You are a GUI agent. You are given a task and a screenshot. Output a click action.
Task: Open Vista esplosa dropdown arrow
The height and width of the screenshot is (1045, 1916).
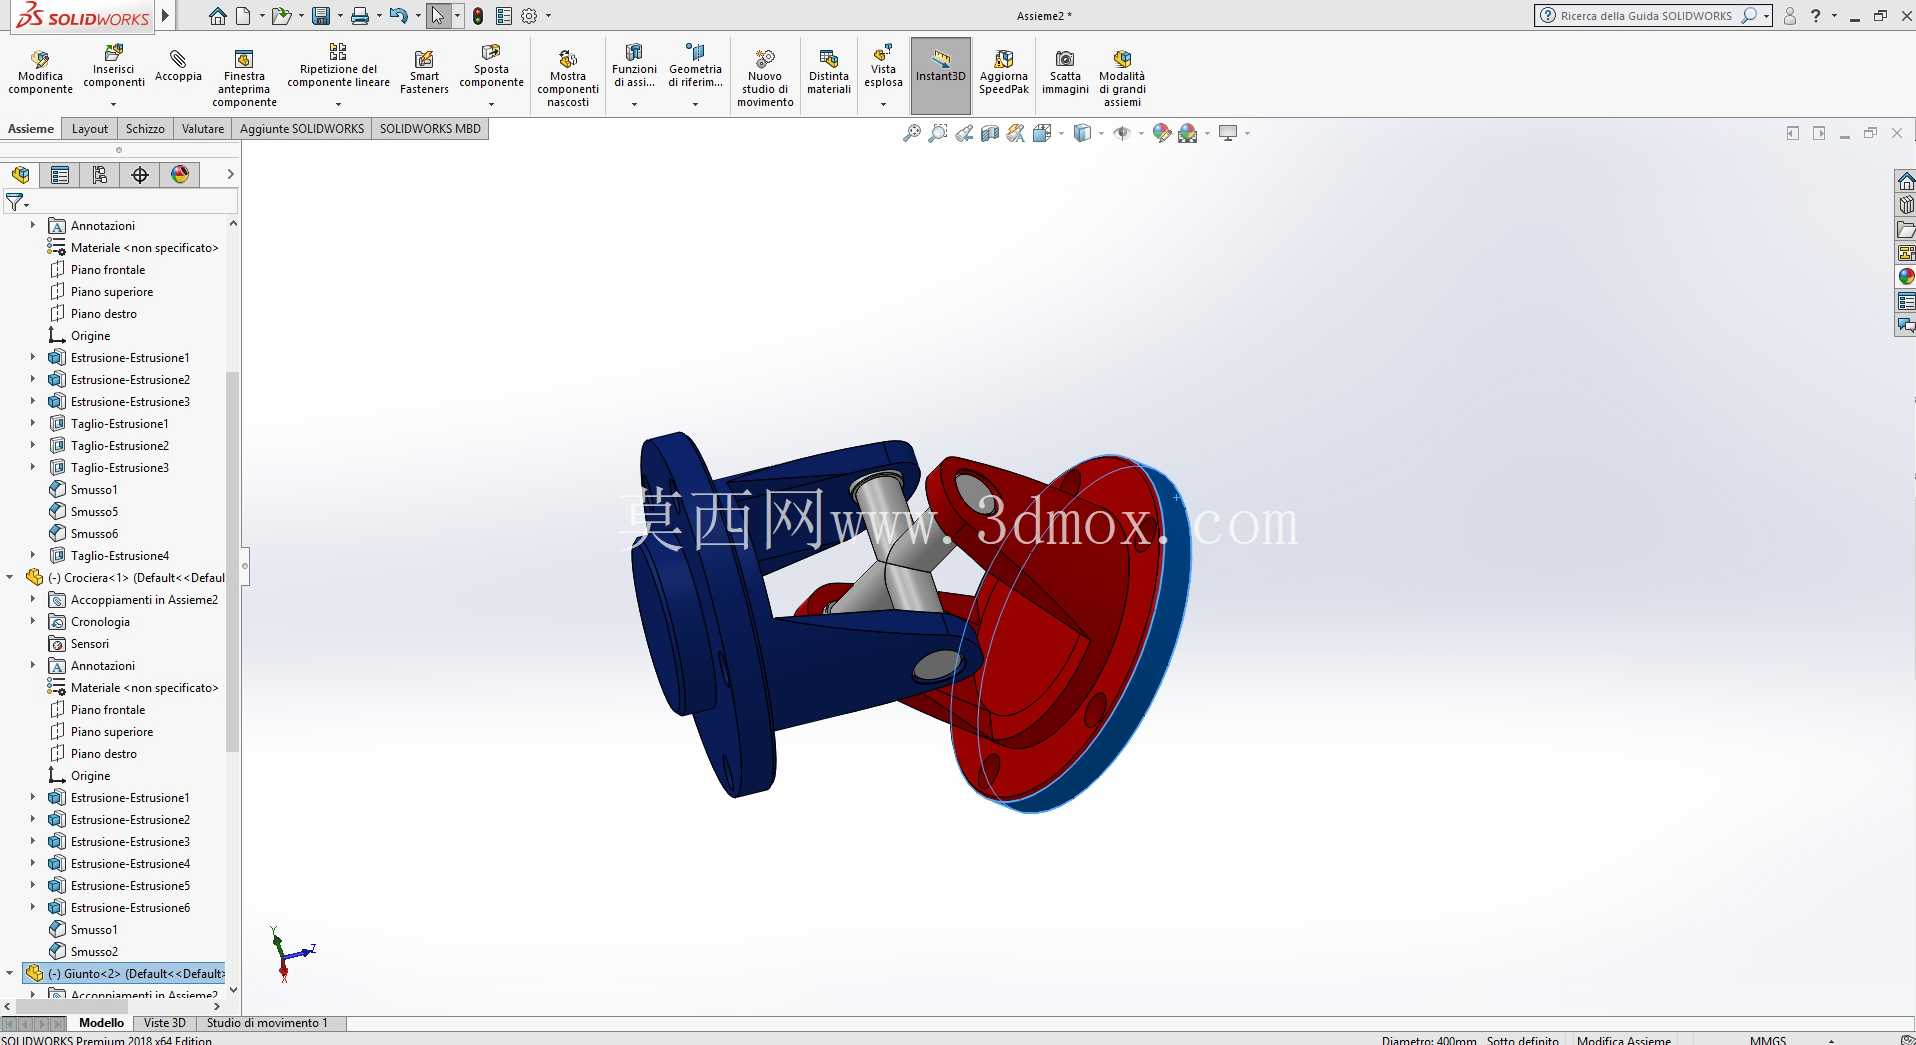pyautogui.click(x=883, y=104)
